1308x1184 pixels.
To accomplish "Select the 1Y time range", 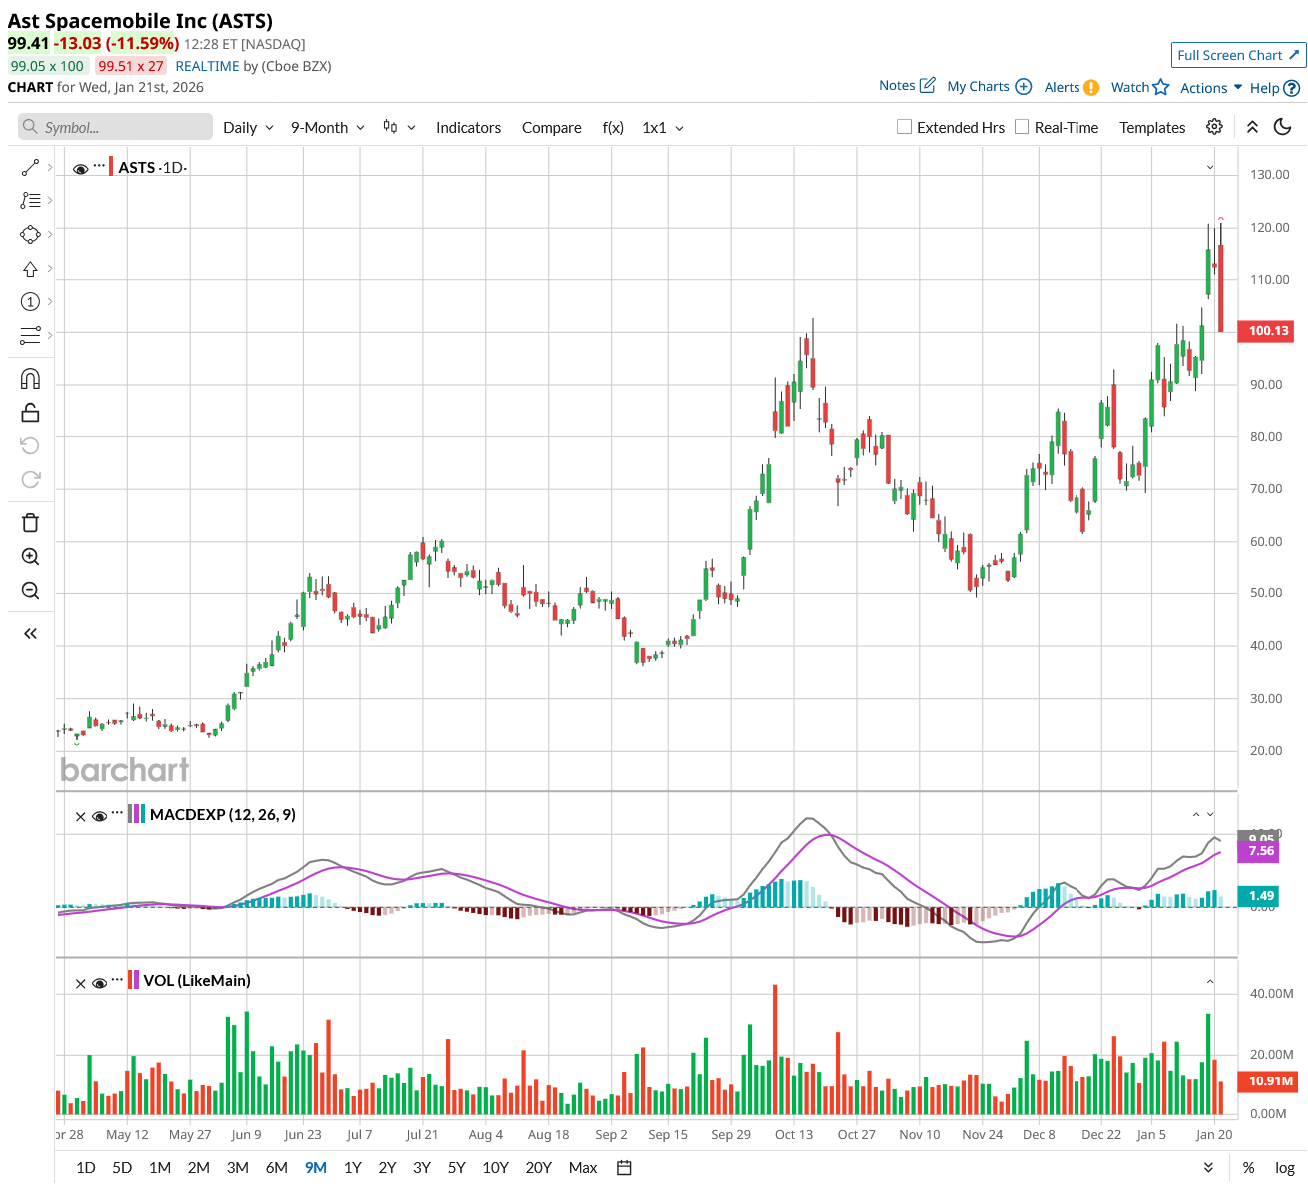I will click(x=353, y=1167).
